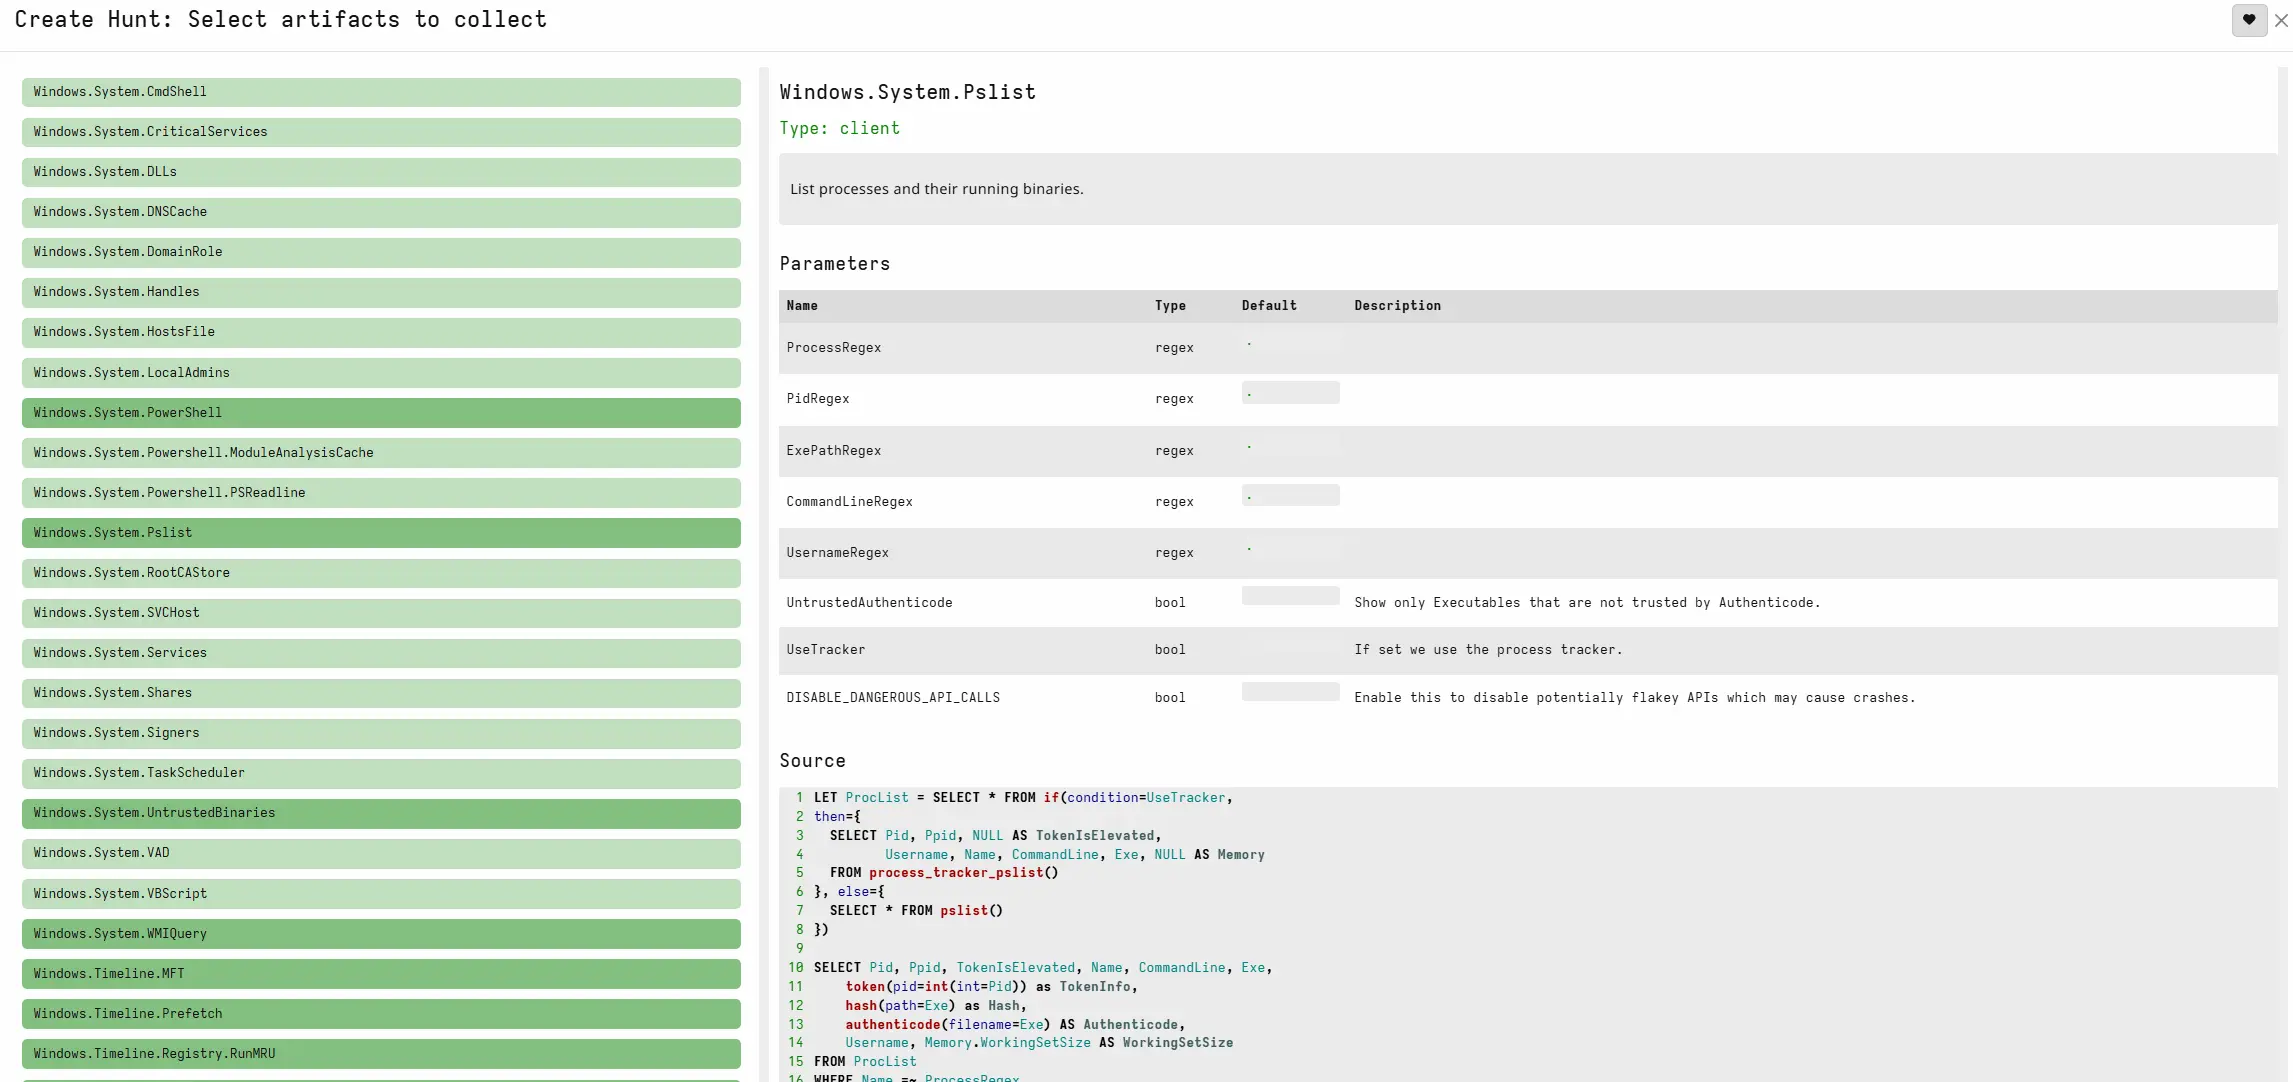Add Windows.System.Services to the hunt
This screenshot has width=2293, height=1082.
pos(381,653)
